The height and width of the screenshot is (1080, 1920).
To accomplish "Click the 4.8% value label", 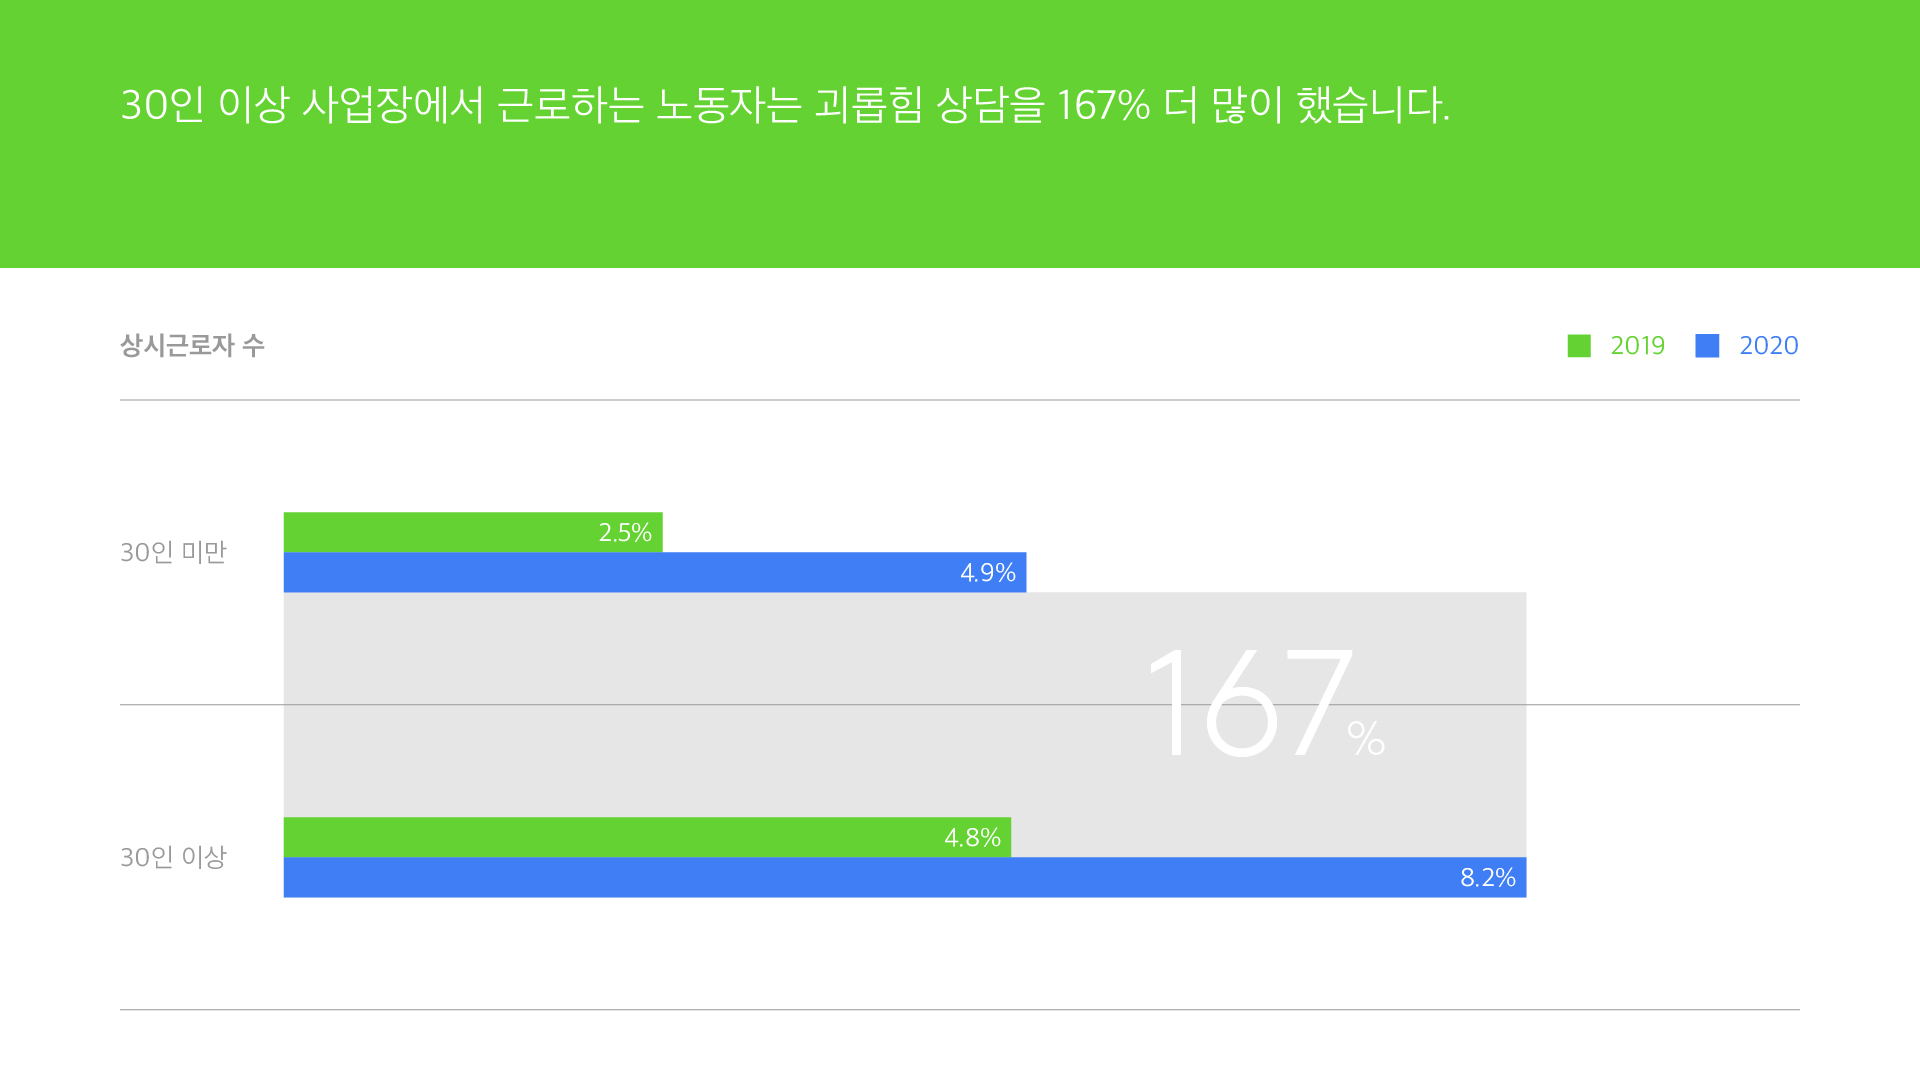I will coord(972,838).
